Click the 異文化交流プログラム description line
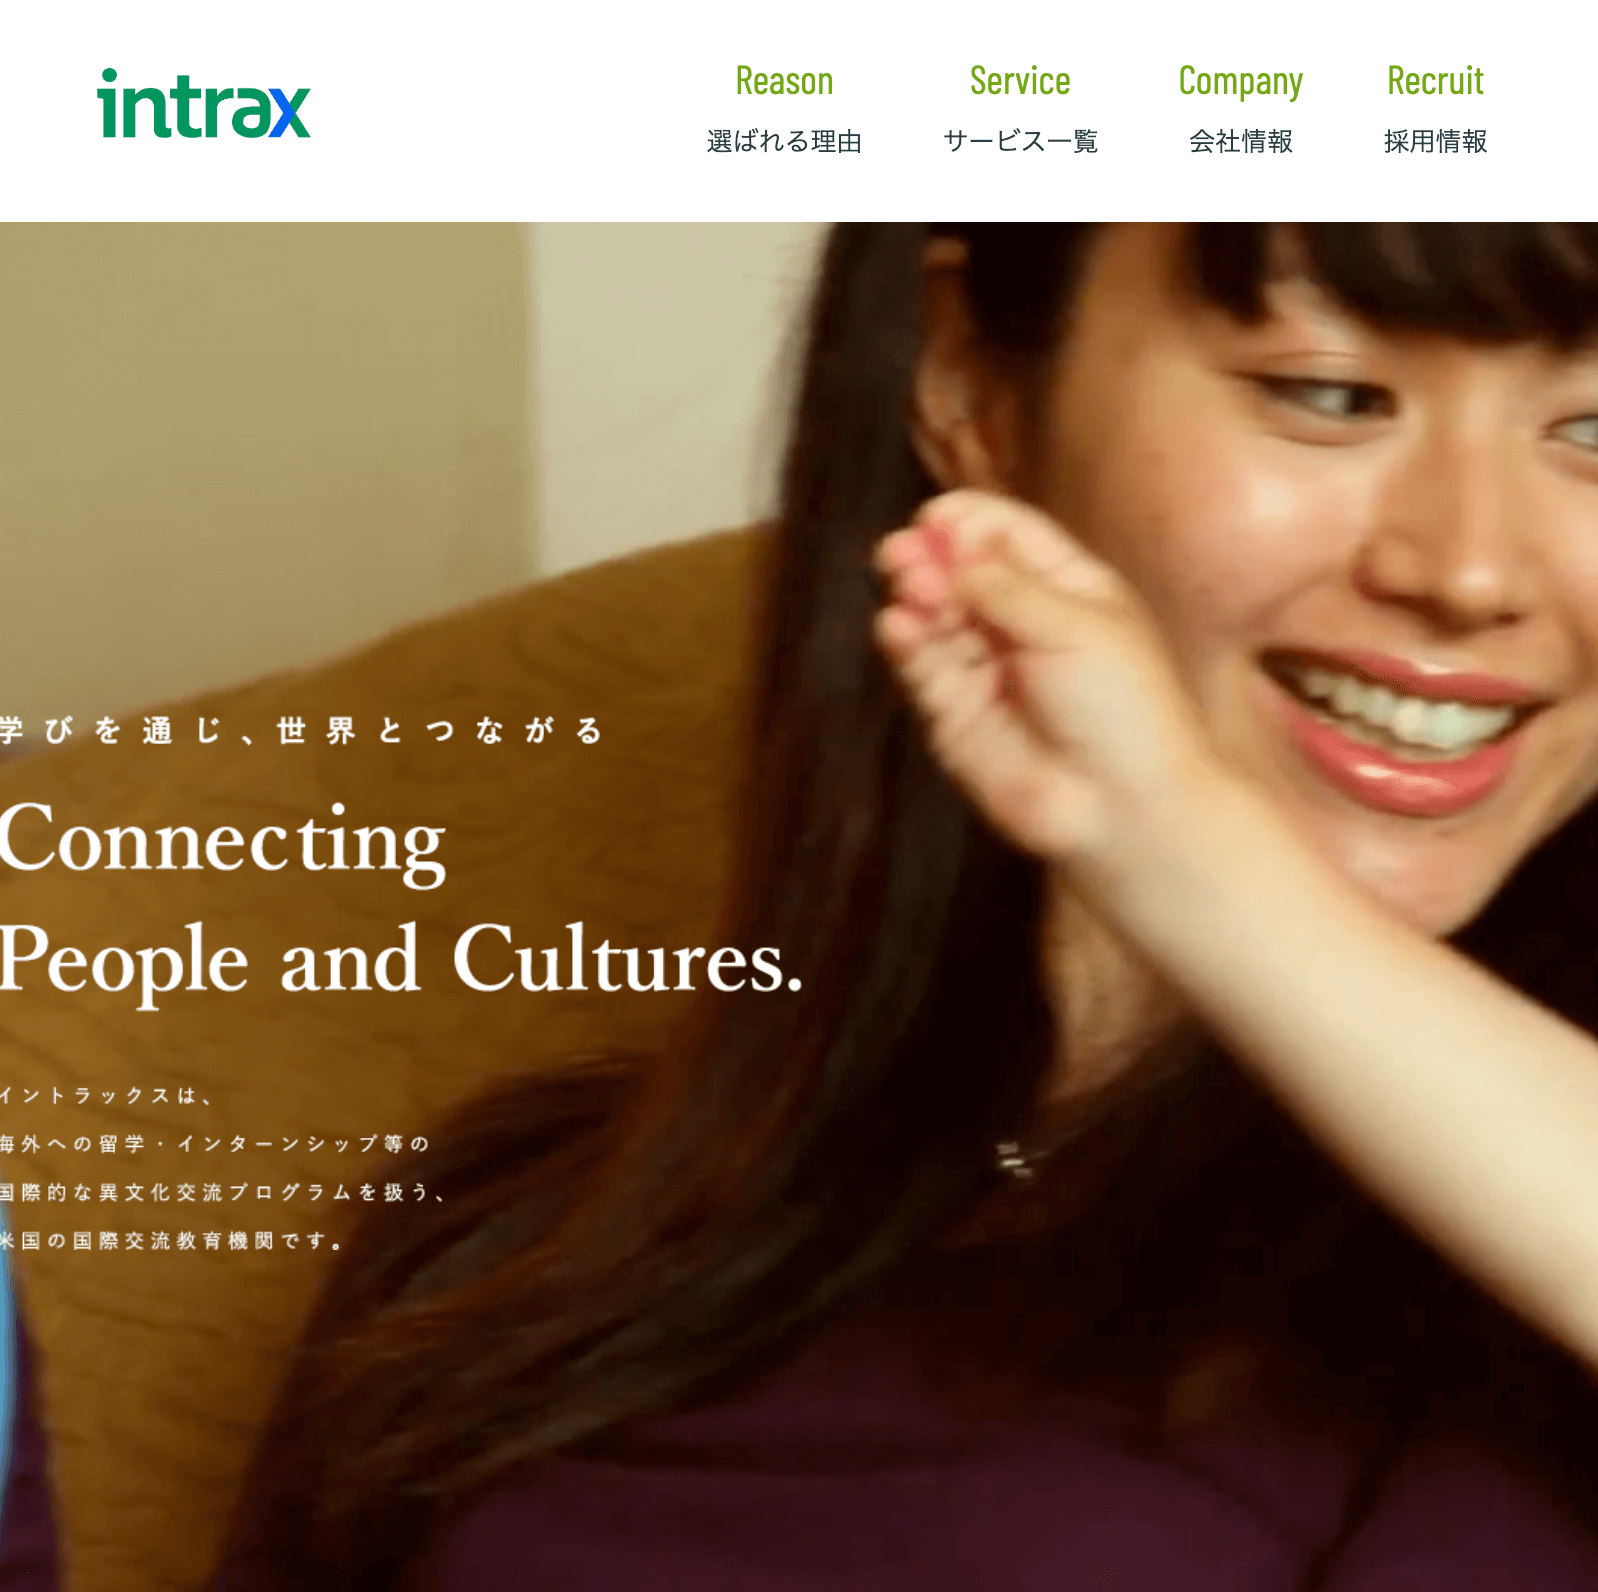Image resolution: width=1598 pixels, height=1592 pixels. coord(222,1192)
